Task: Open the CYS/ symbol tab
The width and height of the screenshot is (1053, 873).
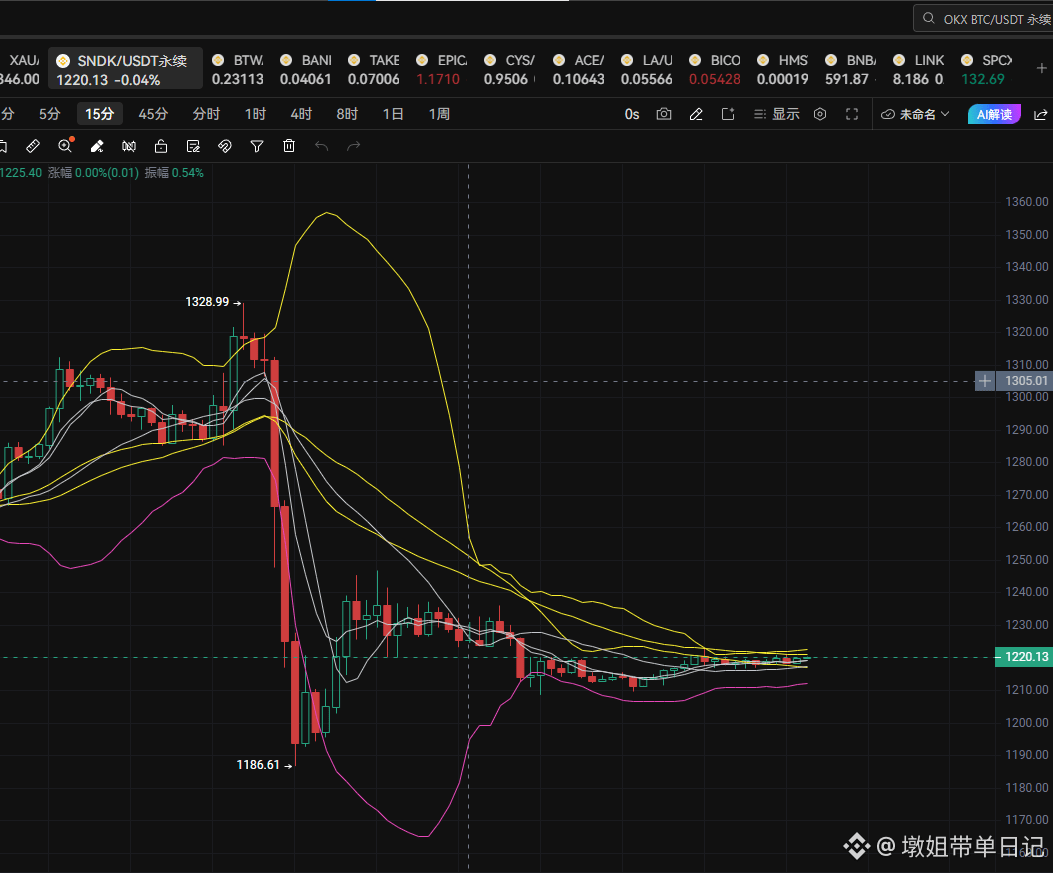Action: [509, 68]
